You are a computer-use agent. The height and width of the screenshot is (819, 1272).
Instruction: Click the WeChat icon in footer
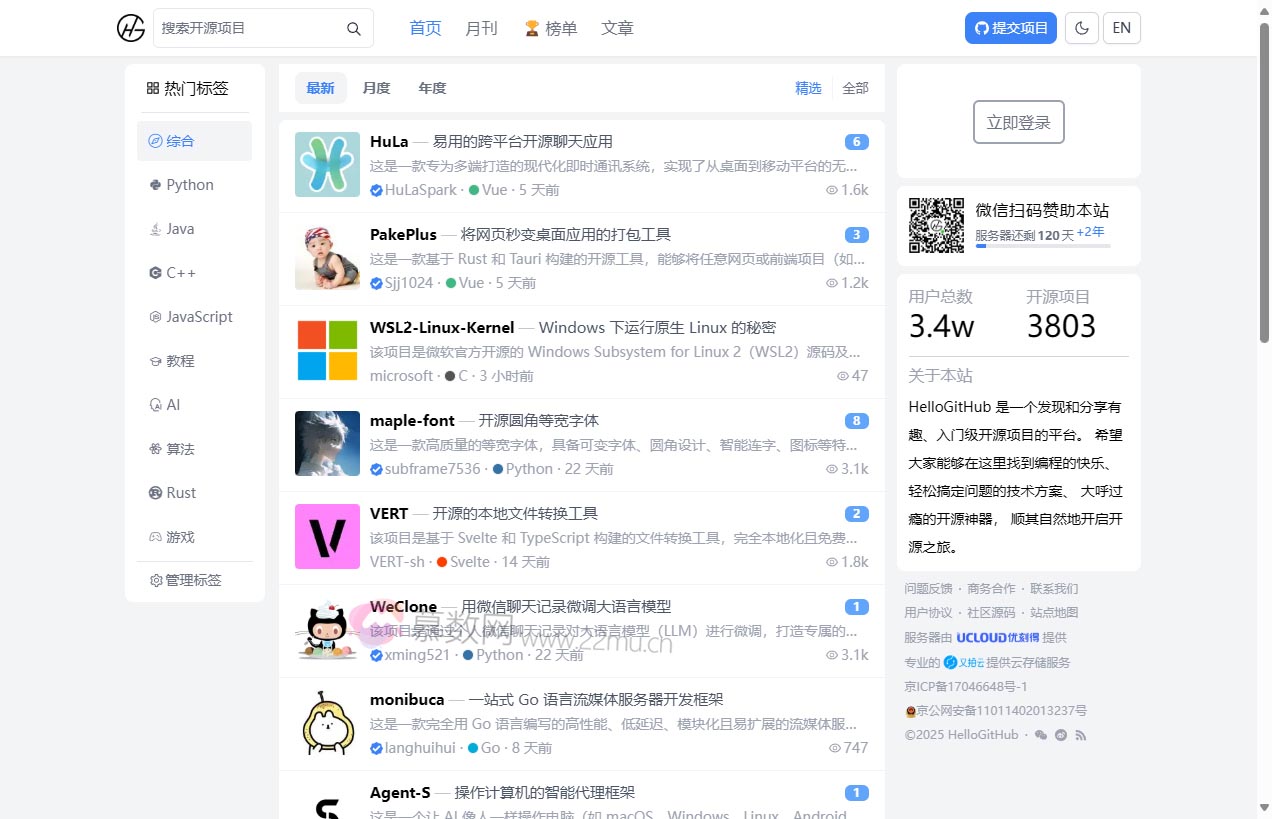click(1041, 735)
